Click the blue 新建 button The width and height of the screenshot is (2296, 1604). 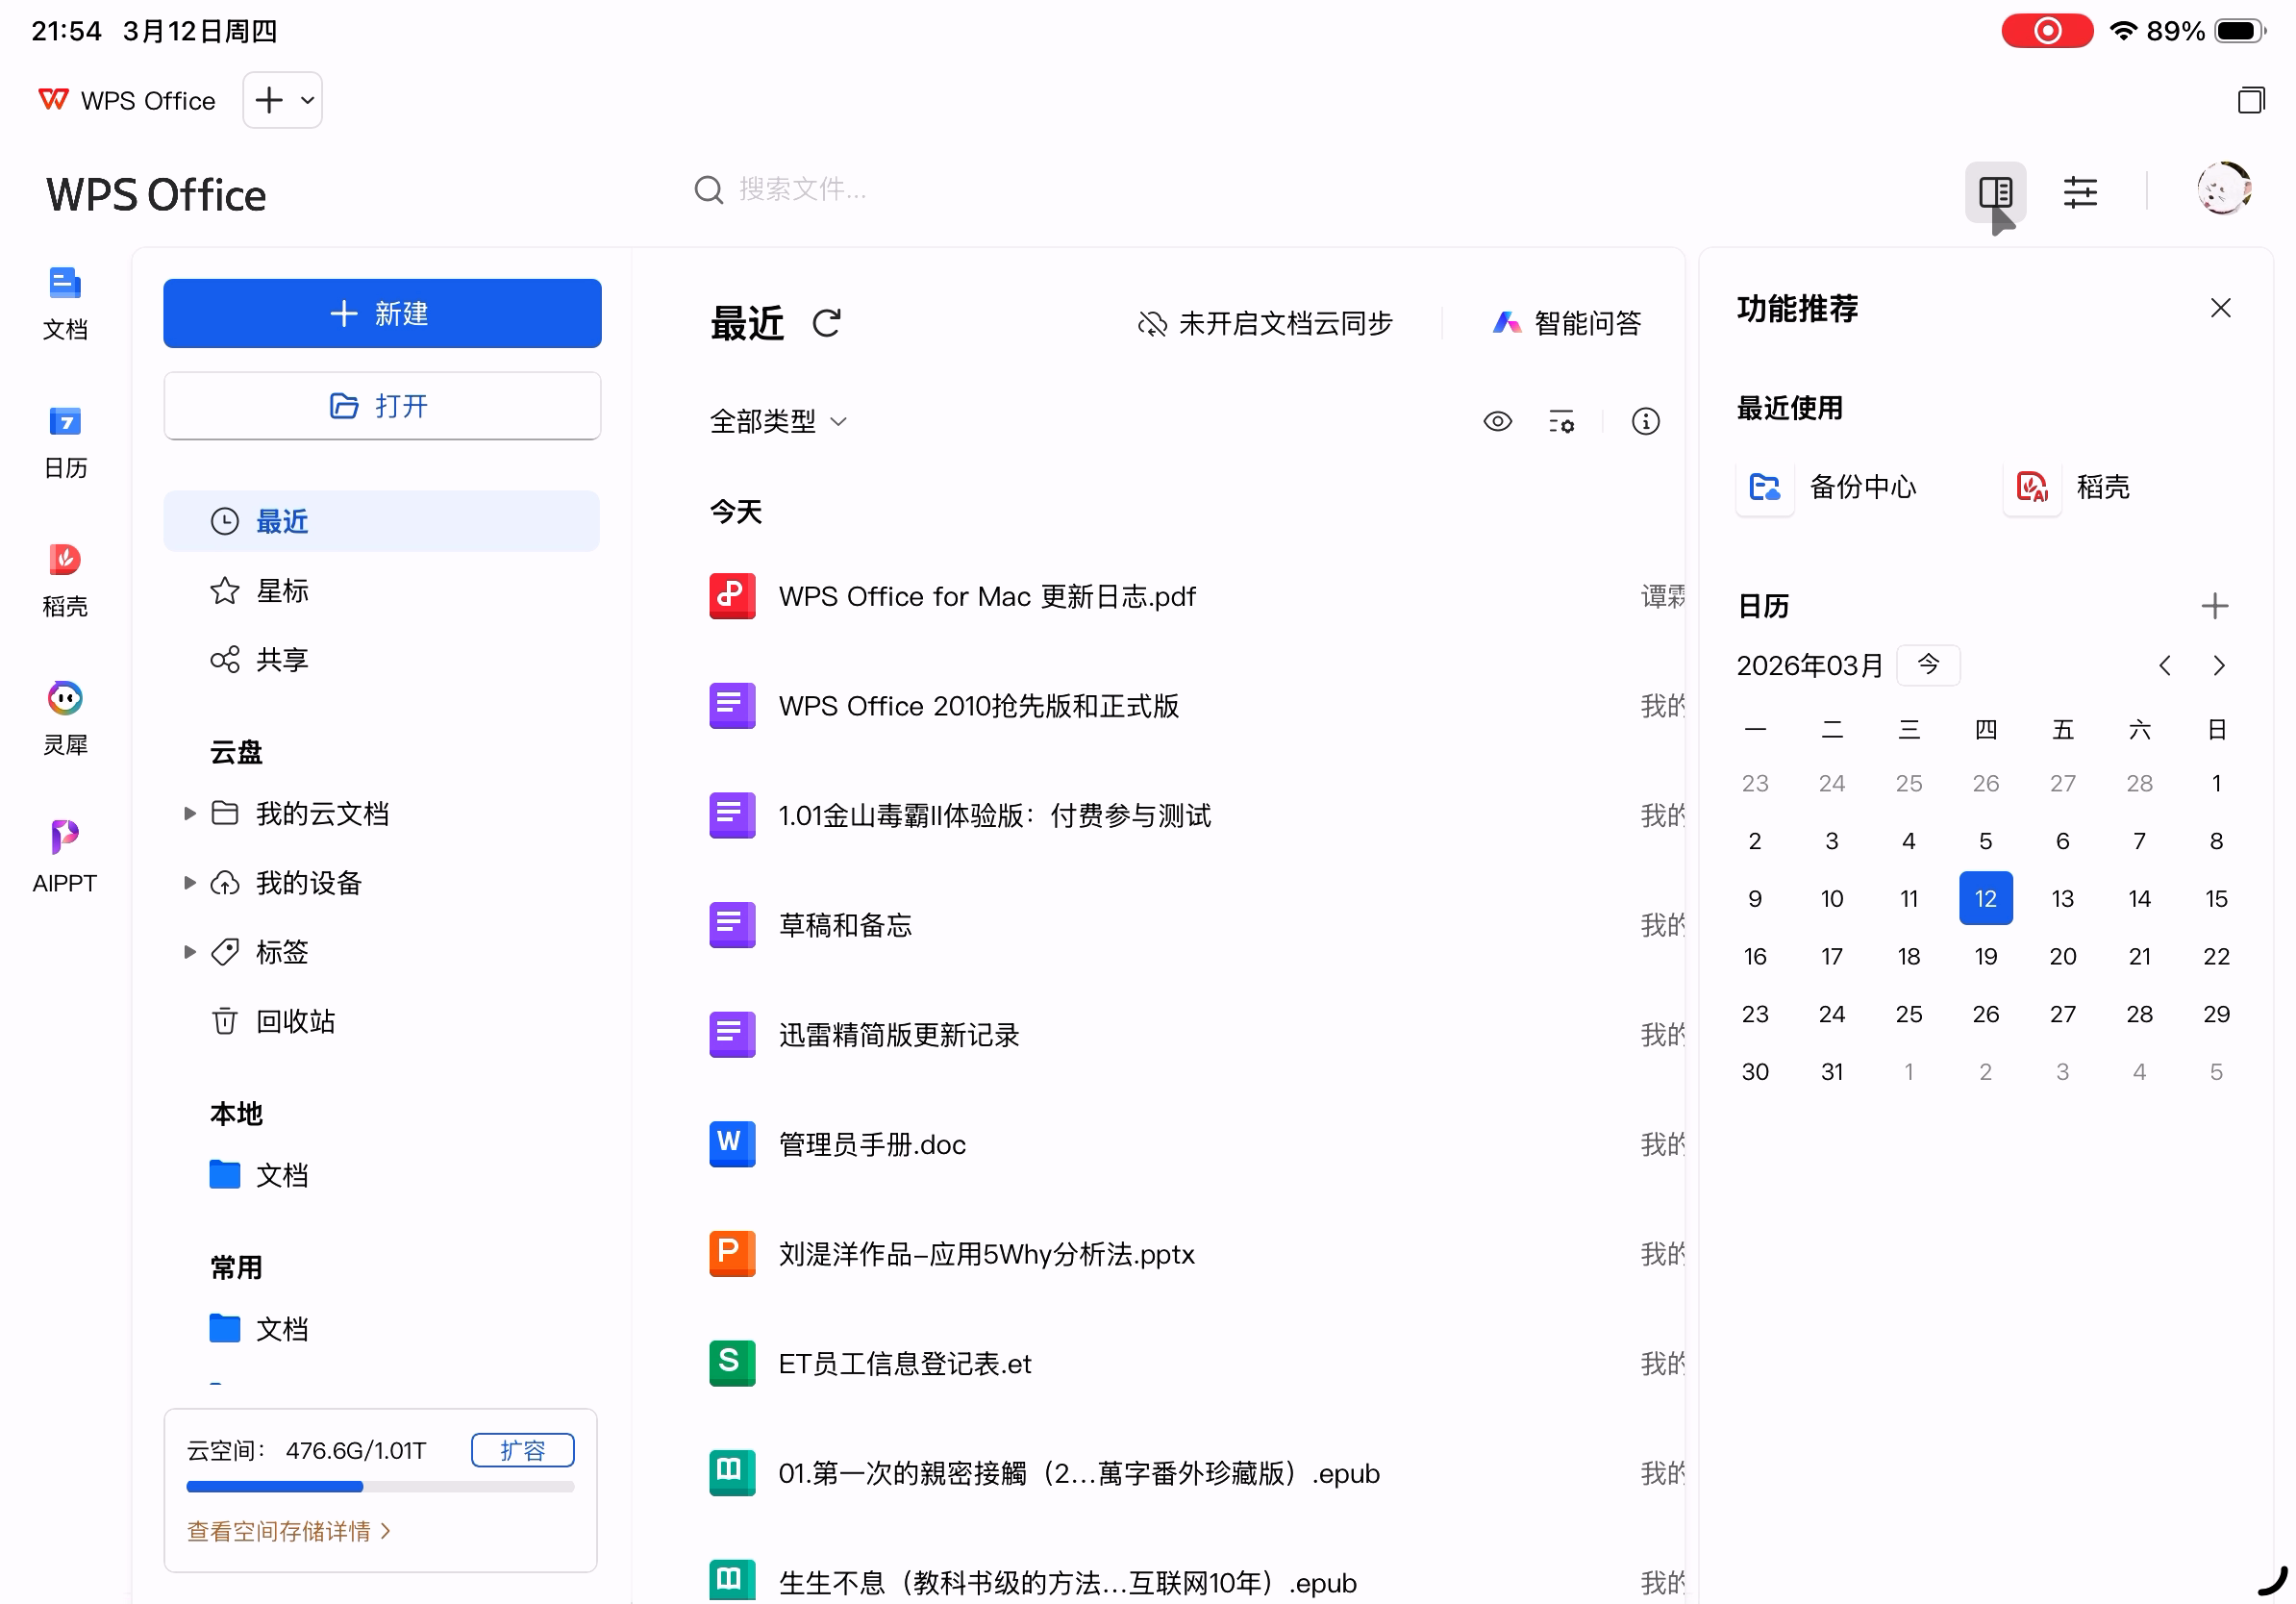382,313
